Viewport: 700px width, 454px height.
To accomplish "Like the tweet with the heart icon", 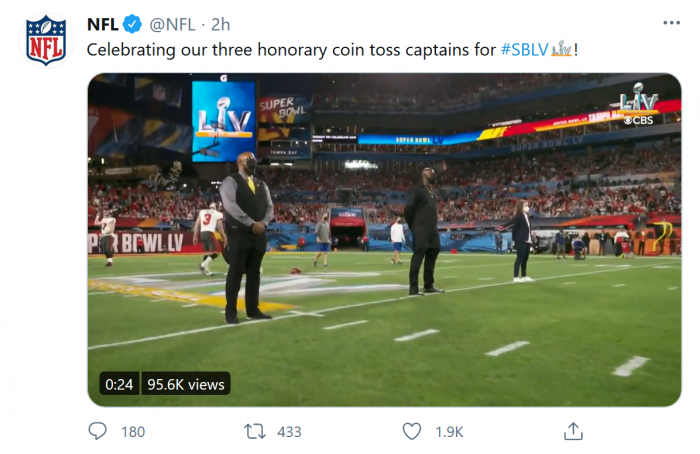I will pos(412,431).
